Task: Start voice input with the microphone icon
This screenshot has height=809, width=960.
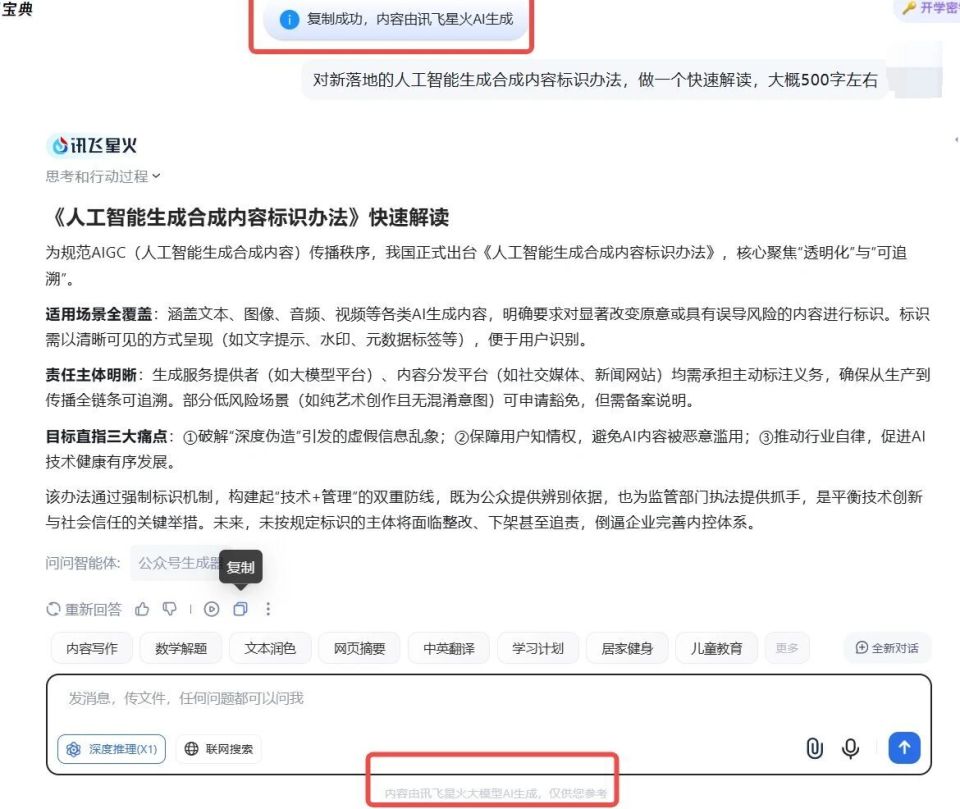Action: pyautogui.click(x=850, y=748)
